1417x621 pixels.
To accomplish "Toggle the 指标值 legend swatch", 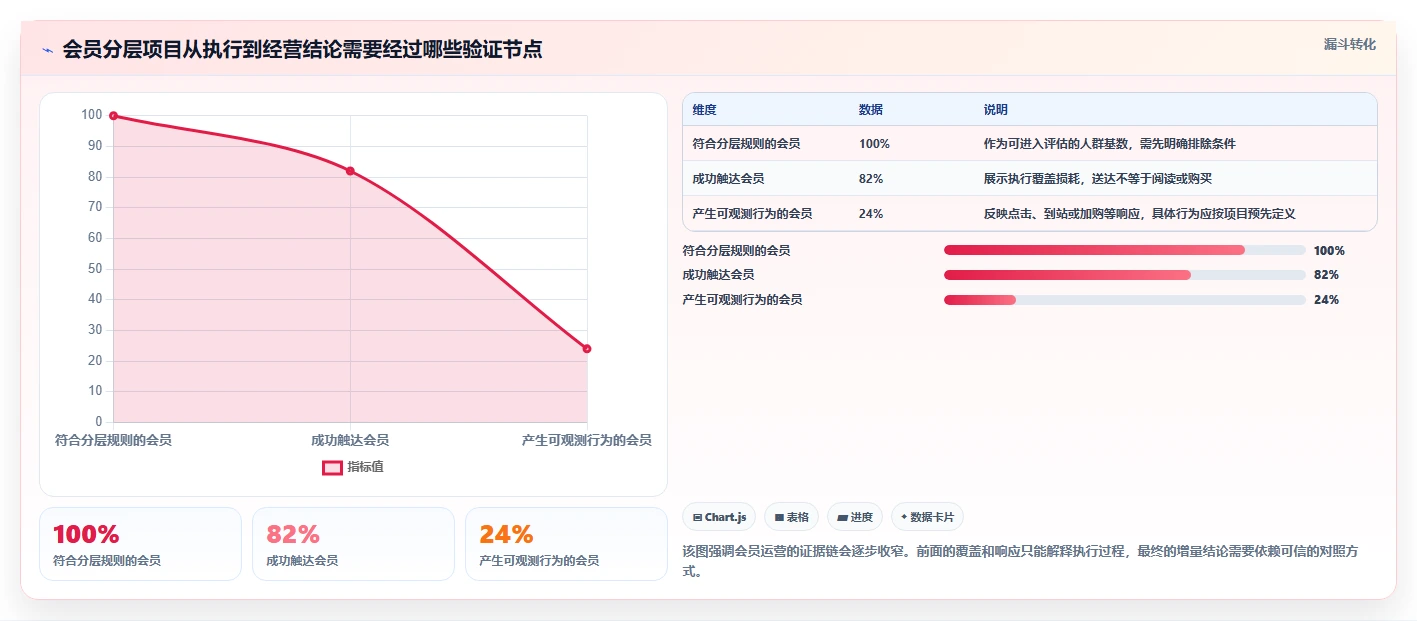I will click(x=332, y=467).
